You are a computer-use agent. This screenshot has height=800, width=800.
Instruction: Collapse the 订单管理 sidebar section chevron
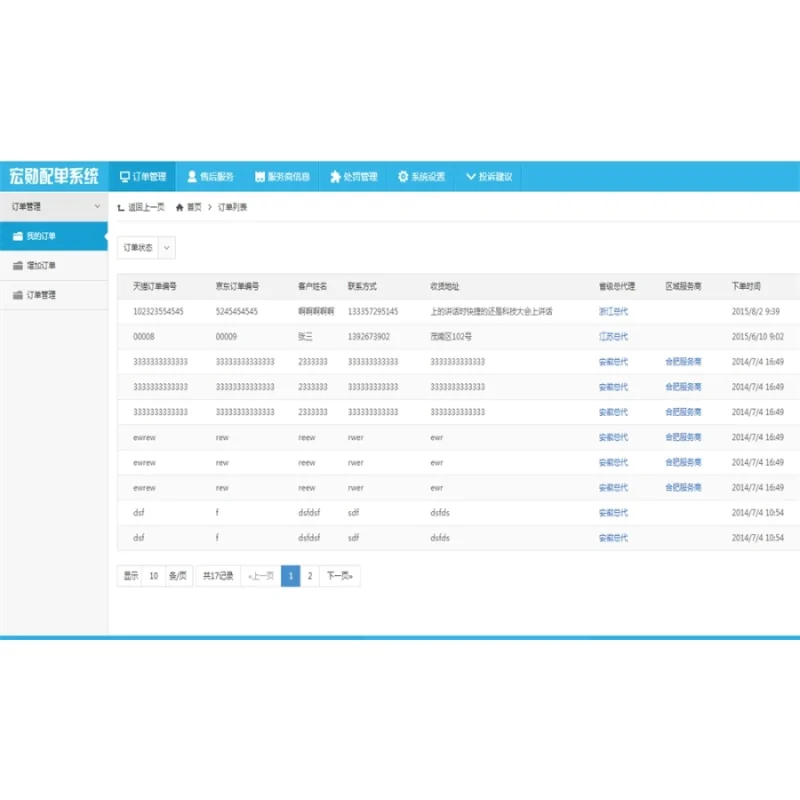click(x=97, y=206)
